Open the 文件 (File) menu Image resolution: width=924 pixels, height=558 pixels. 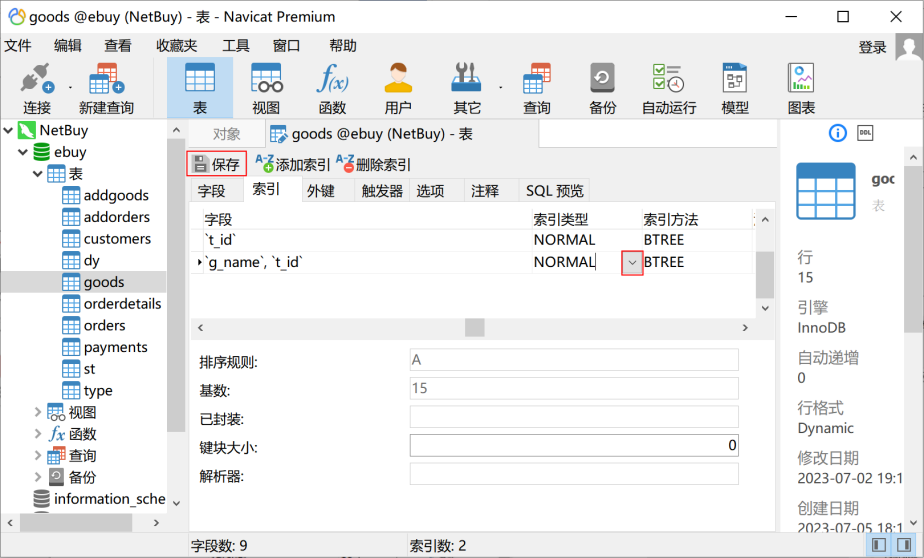coord(18,46)
